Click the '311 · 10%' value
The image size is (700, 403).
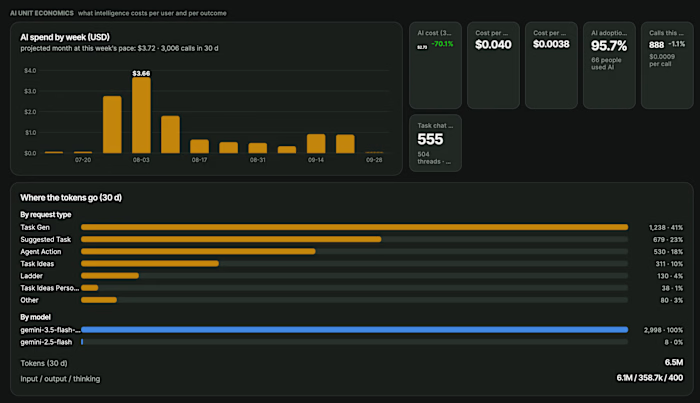click(x=669, y=264)
